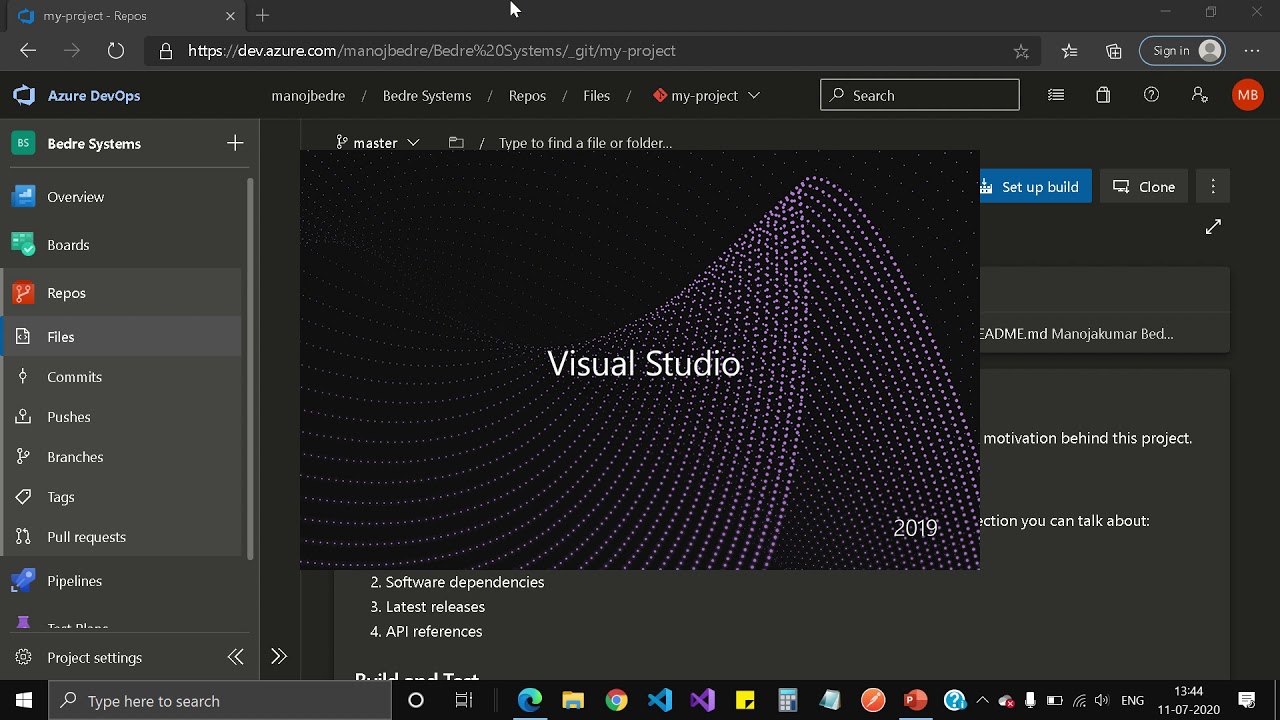
Task: Open the browser Collections icon
Action: click(x=1114, y=51)
